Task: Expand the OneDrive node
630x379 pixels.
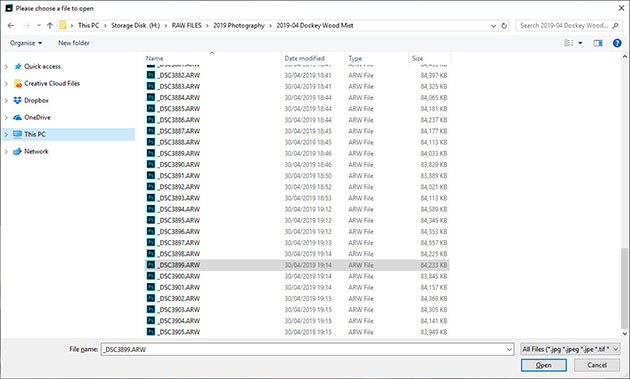Action: coord(6,117)
